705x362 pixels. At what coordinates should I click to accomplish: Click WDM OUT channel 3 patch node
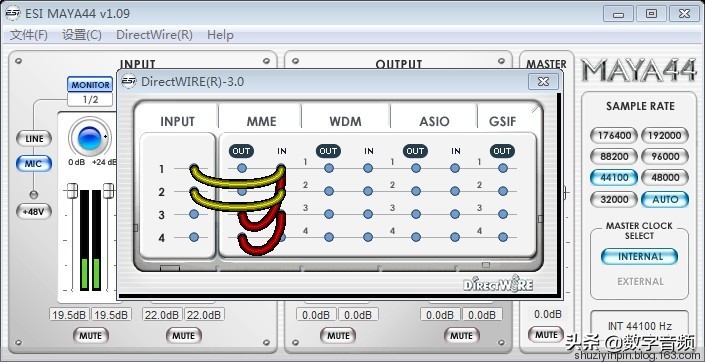pyautogui.click(x=329, y=214)
